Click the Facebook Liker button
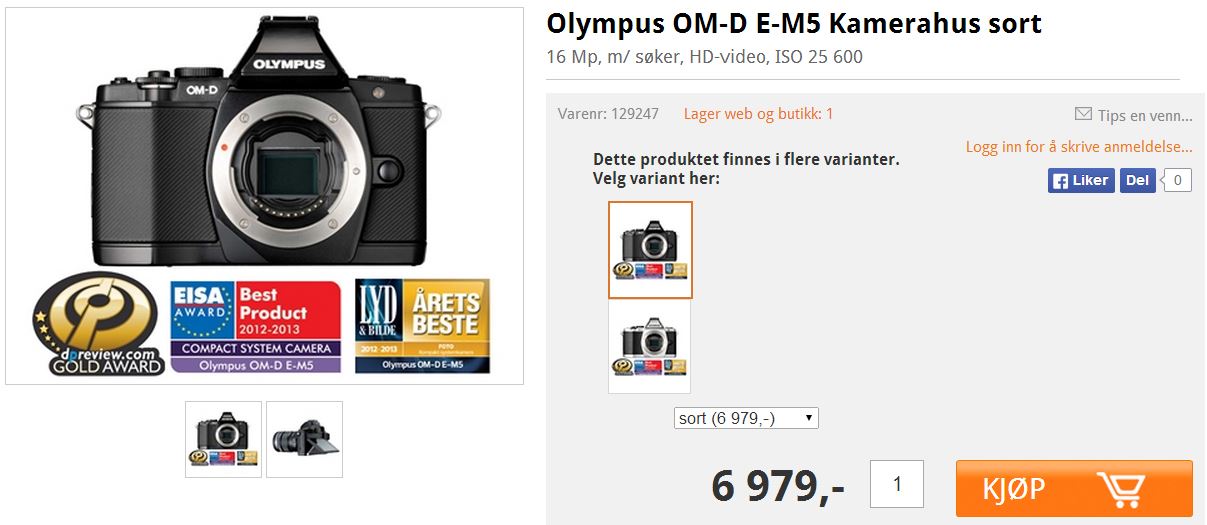1207x525 pixels. click(x=1081, y=181)
